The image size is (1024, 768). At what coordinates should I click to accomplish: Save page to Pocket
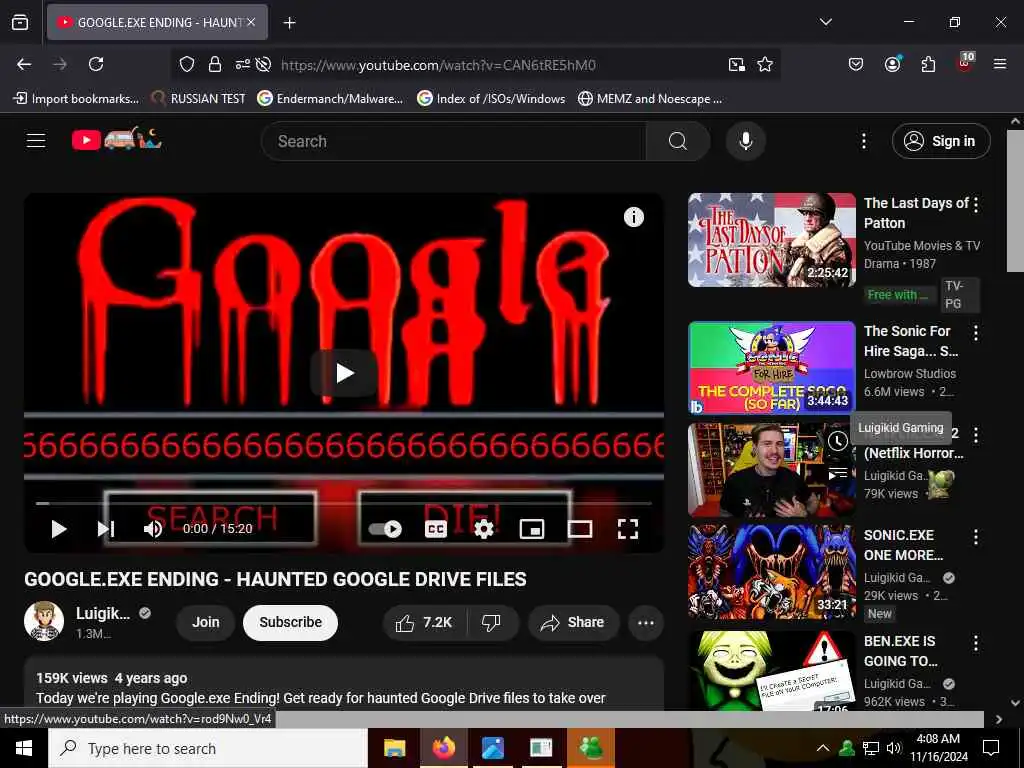tap(856, 64)
